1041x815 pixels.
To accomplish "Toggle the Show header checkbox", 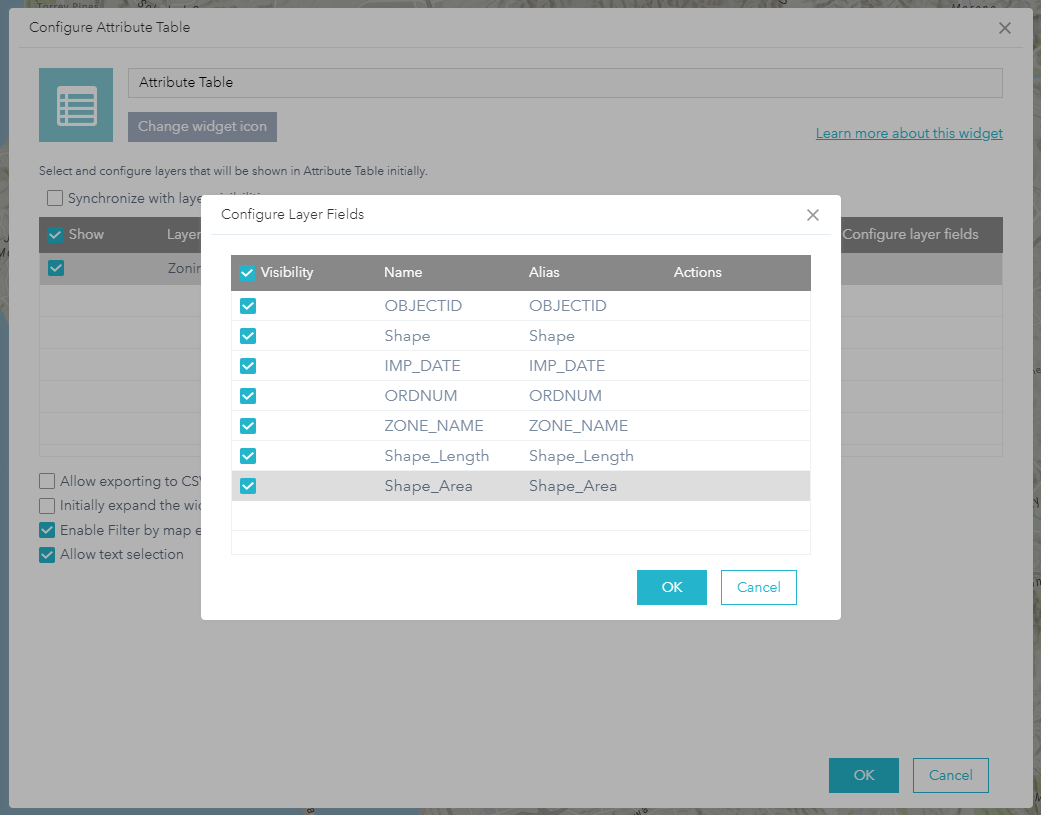I will tap(55, 234).
